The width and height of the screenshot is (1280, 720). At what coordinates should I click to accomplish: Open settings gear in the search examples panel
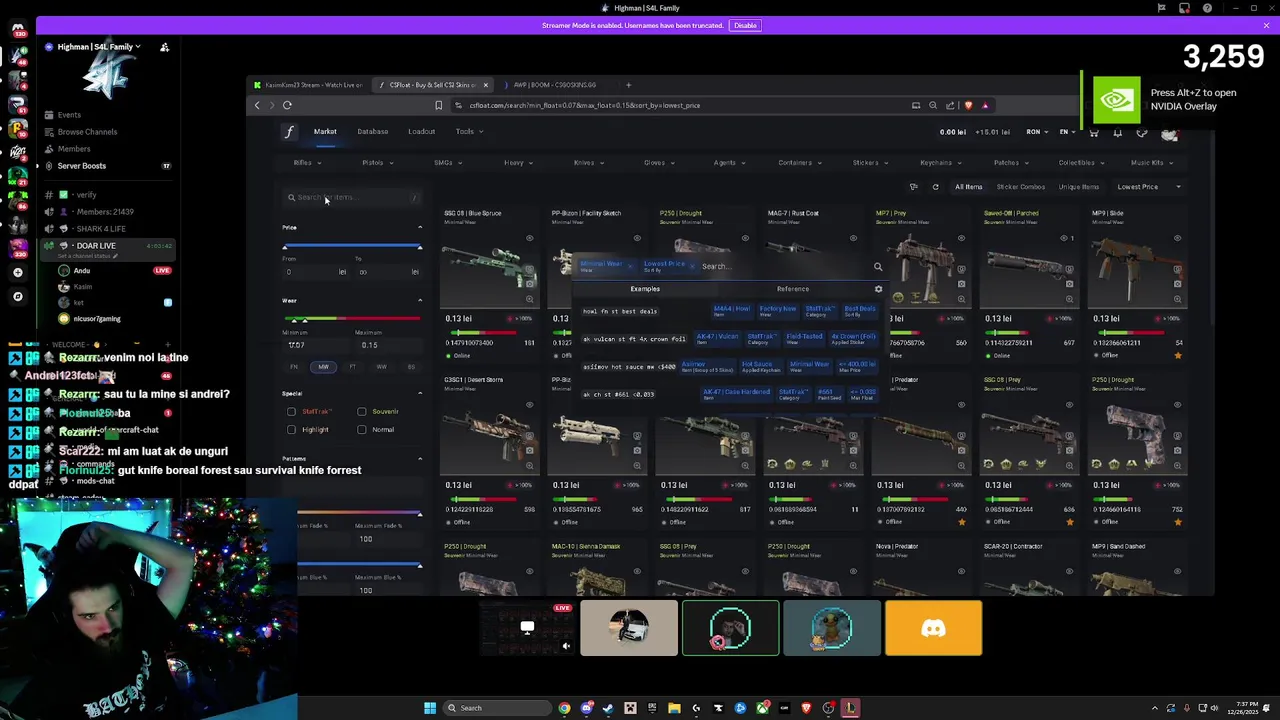point(878,289)
